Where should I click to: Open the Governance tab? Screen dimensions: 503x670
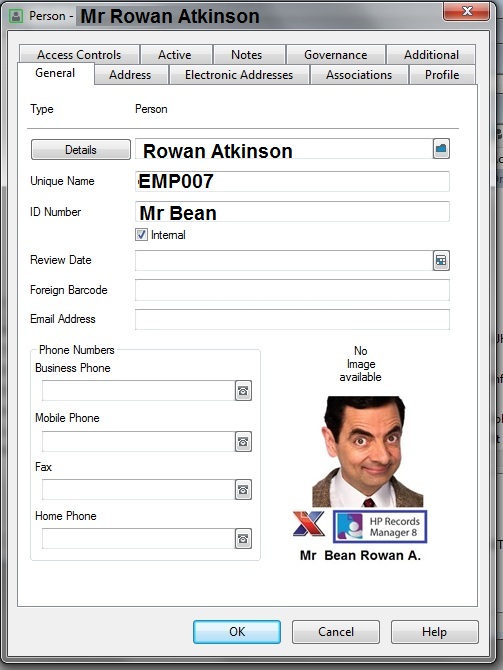point(335,55)
